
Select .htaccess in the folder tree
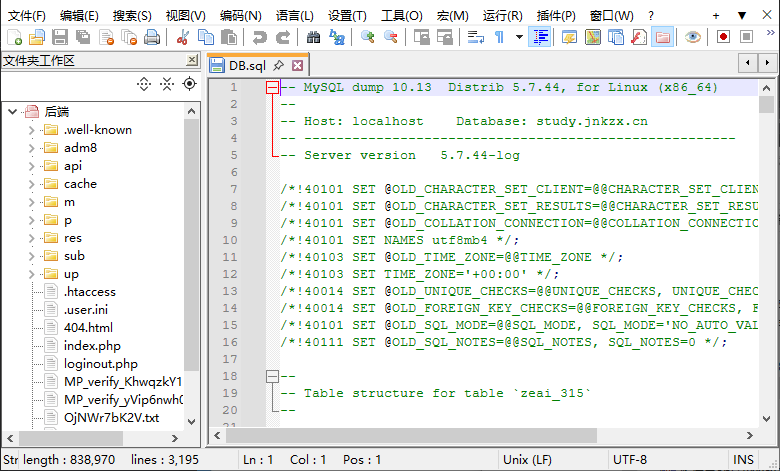coord(90,292)
